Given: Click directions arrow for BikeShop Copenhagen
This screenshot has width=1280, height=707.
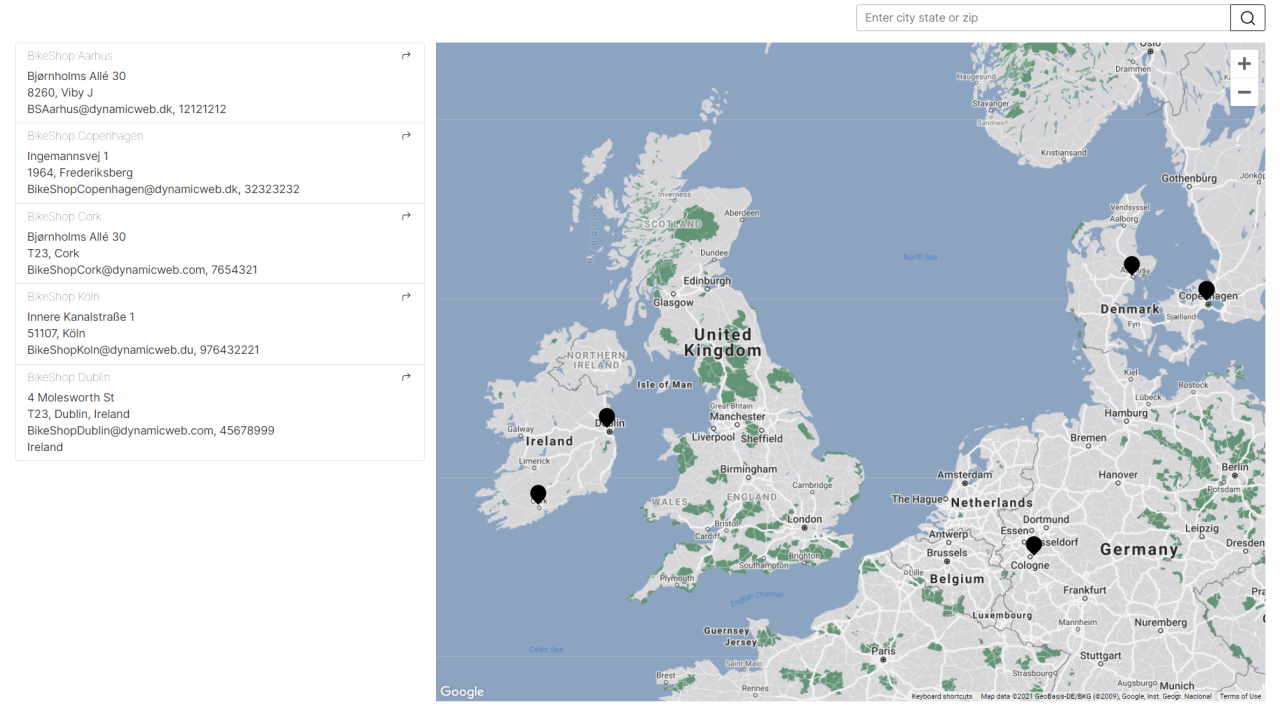Looking at the screenshot, I should tap(406, 136).
